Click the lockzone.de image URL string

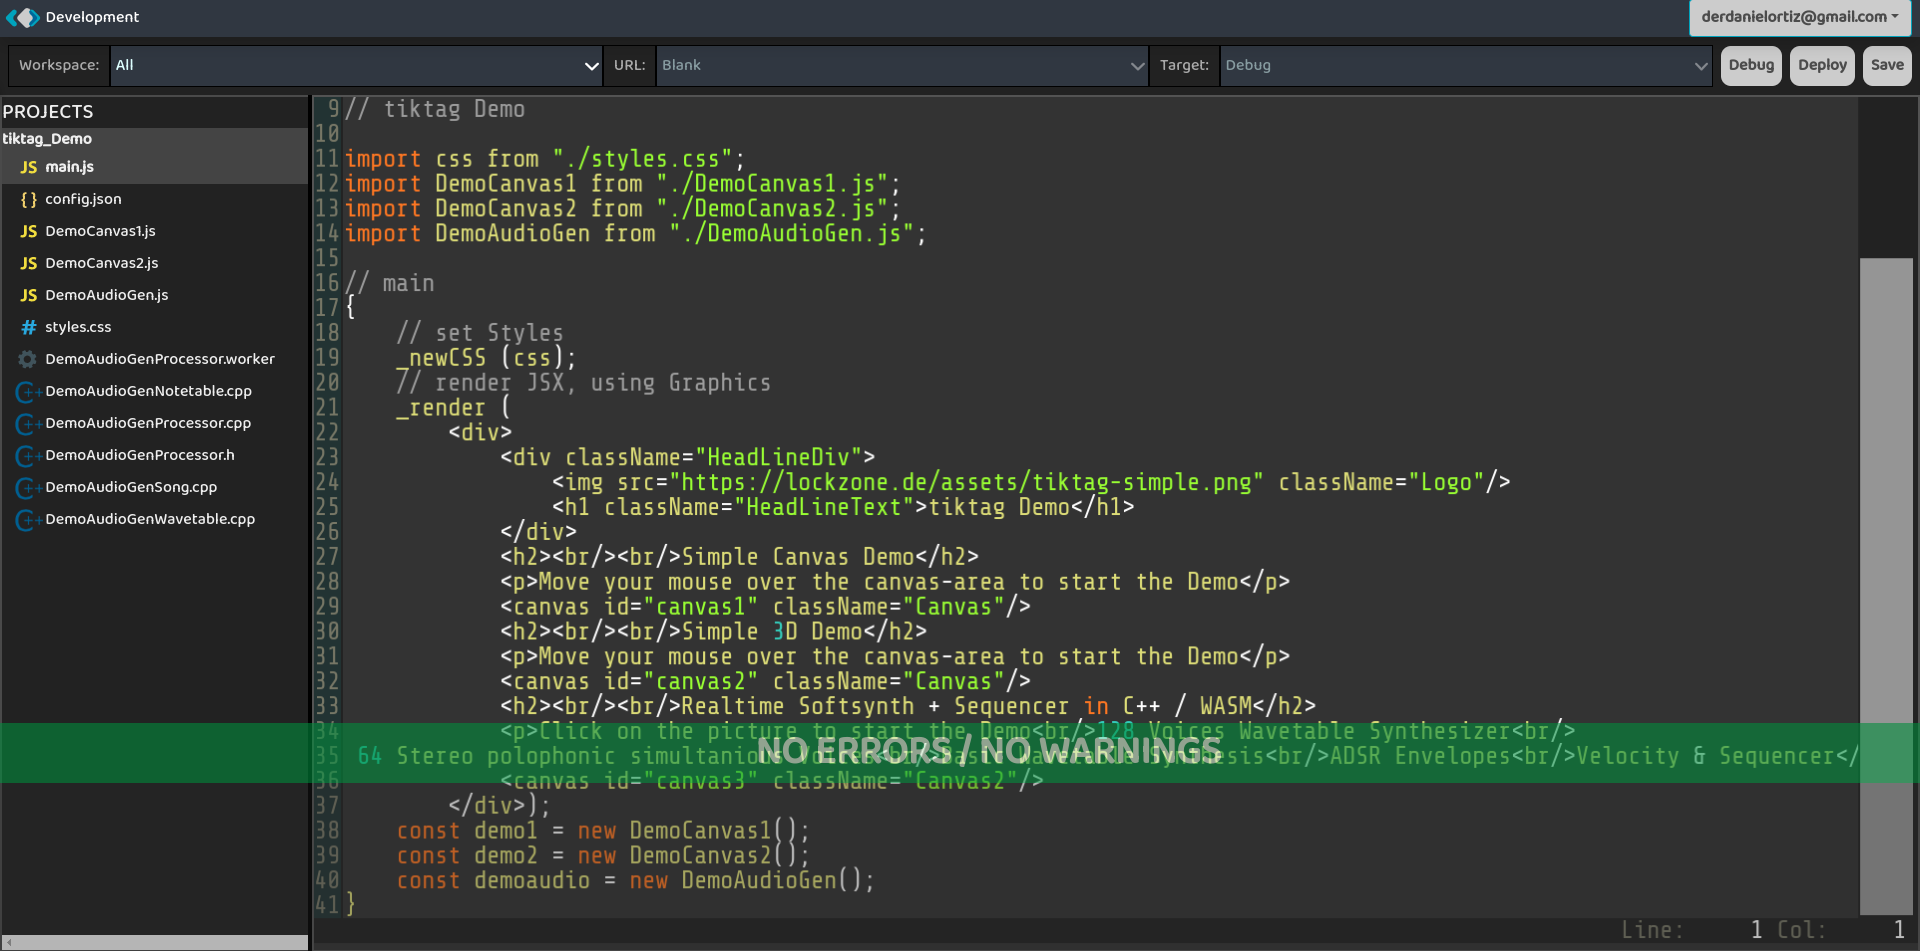(x=967, y=483)
